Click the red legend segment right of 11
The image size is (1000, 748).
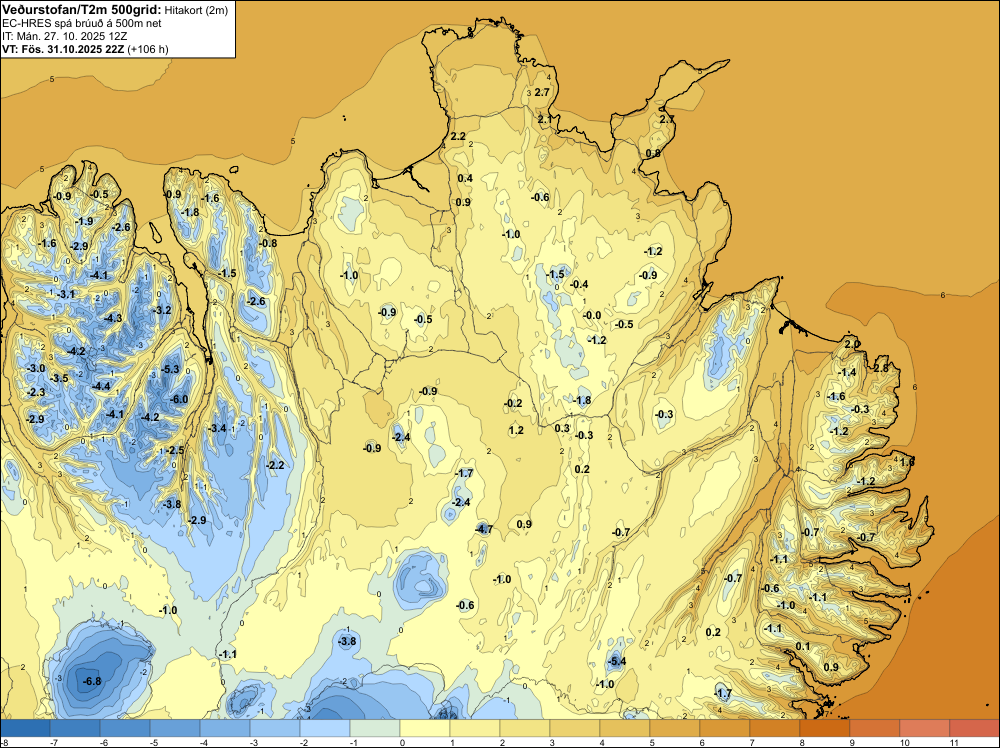[974, 728]
